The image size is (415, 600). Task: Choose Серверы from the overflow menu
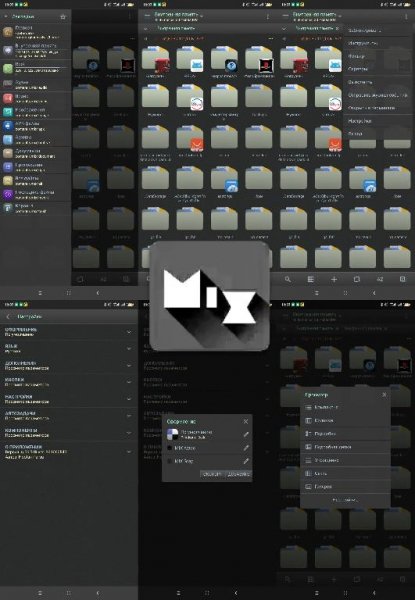pos(379,69)
